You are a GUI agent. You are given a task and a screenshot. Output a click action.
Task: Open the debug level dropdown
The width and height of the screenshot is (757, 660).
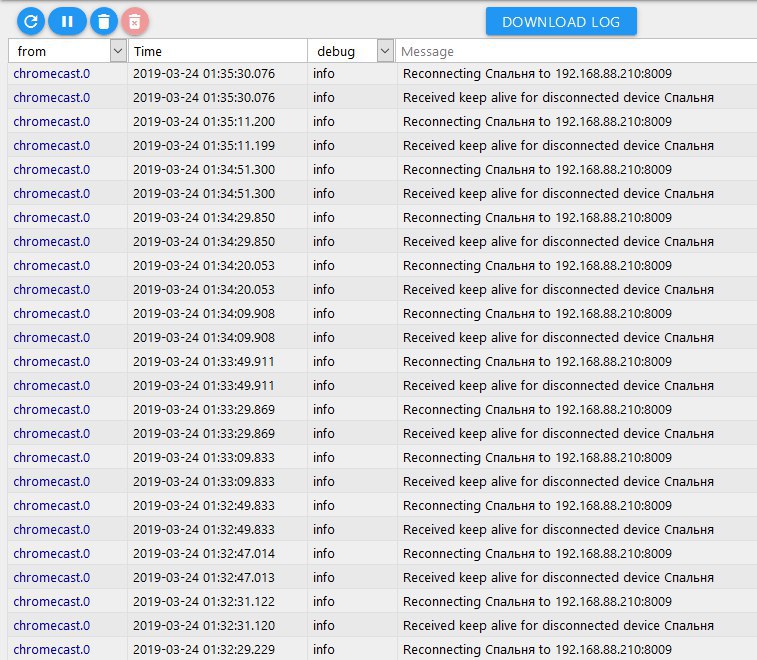pyautogui.click(x=351, y=51)
